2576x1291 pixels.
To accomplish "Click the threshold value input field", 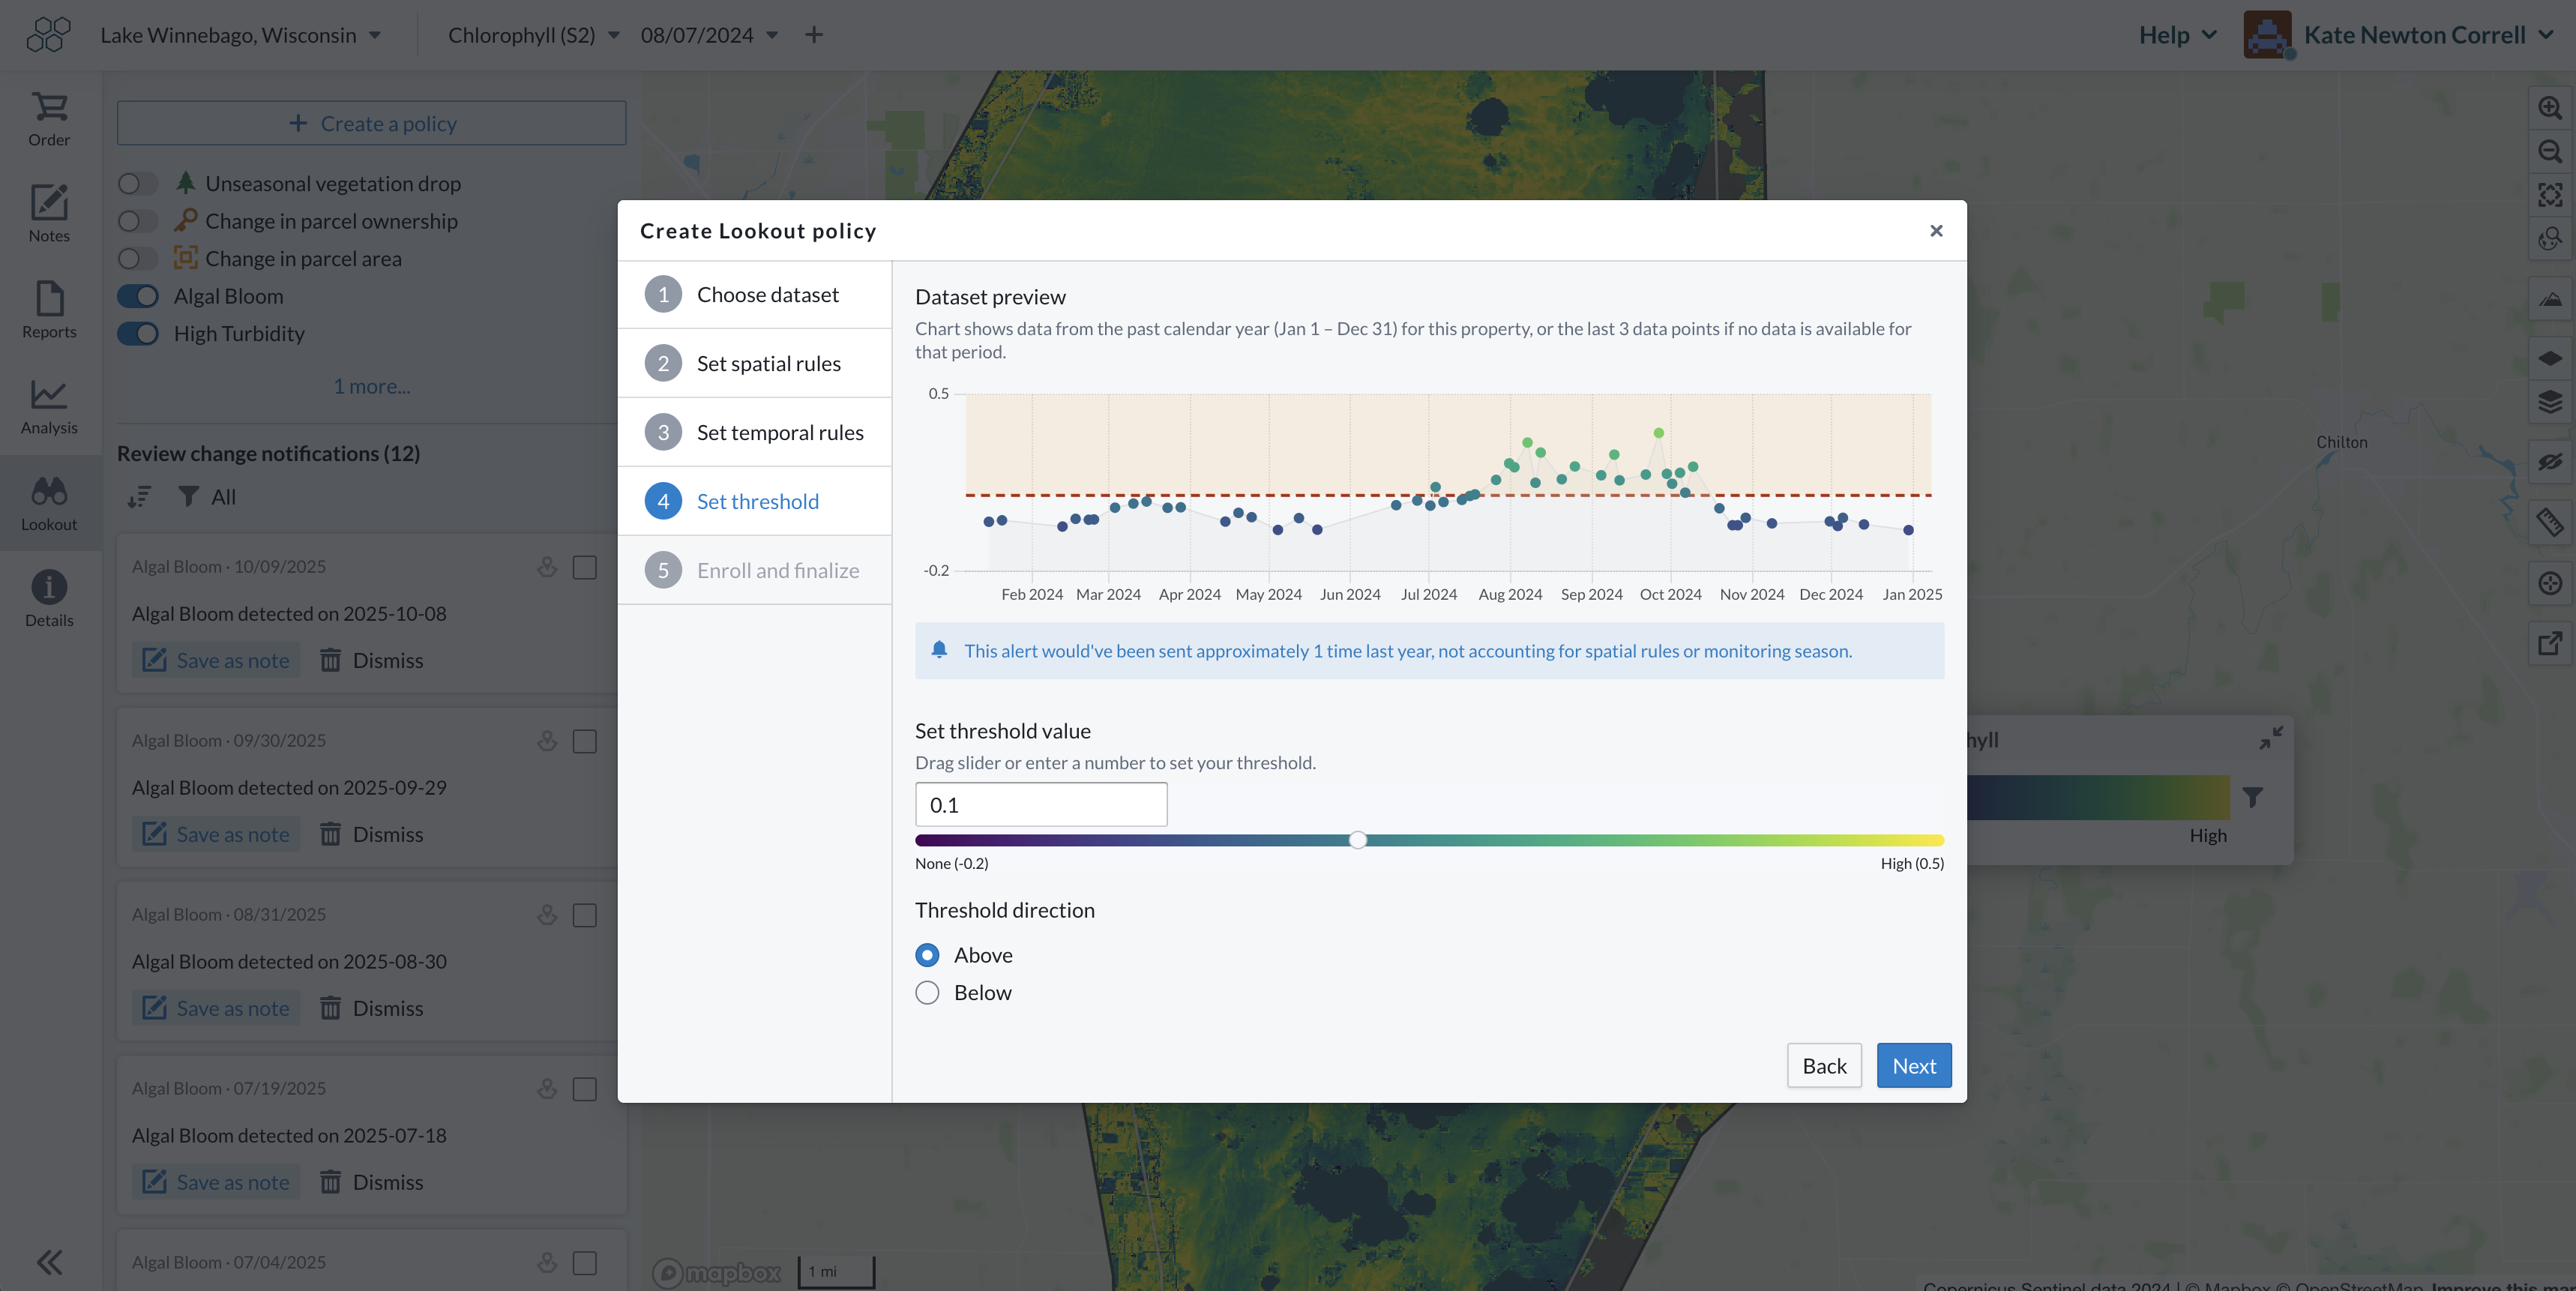I will tap(1040, 805).
